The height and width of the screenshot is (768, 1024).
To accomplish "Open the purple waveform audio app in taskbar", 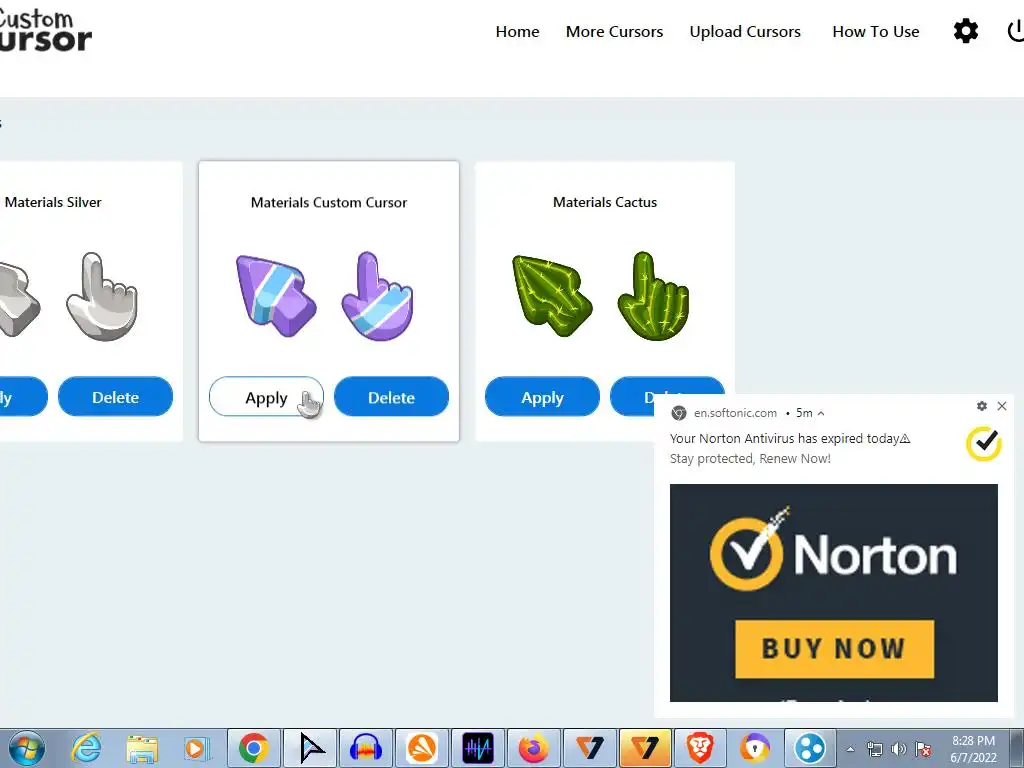I will (478, 748).
